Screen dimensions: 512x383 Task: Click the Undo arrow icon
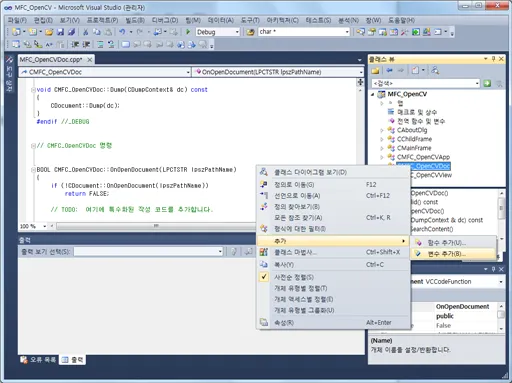tap(122, 32)
